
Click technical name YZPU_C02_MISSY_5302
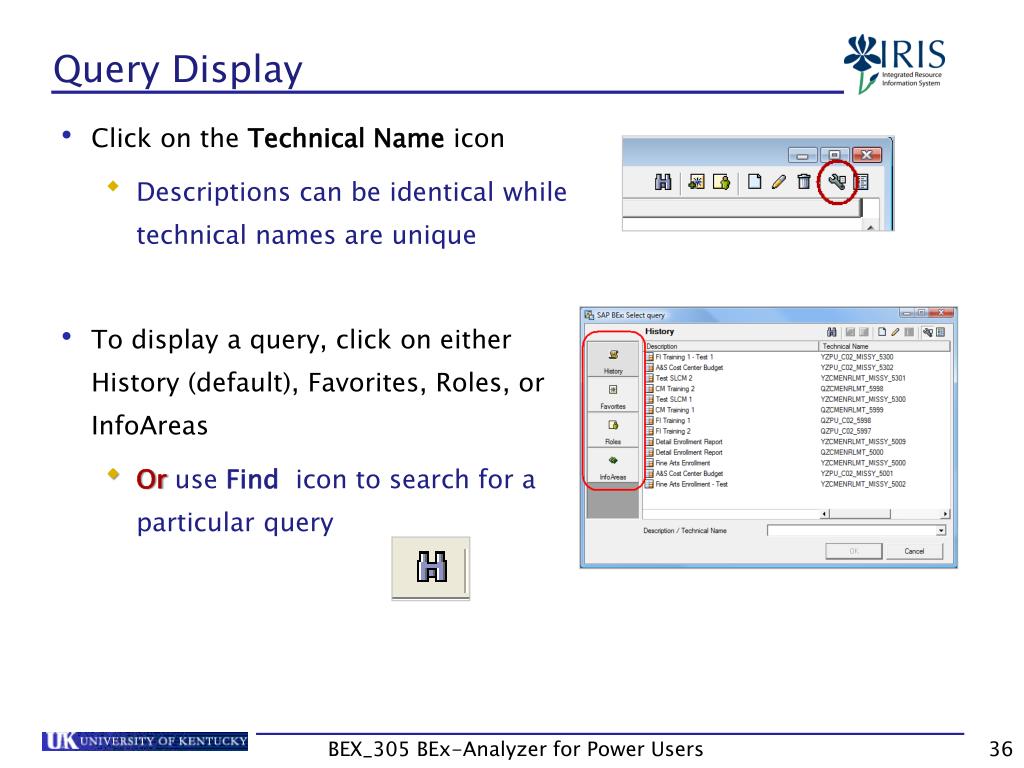857,368
